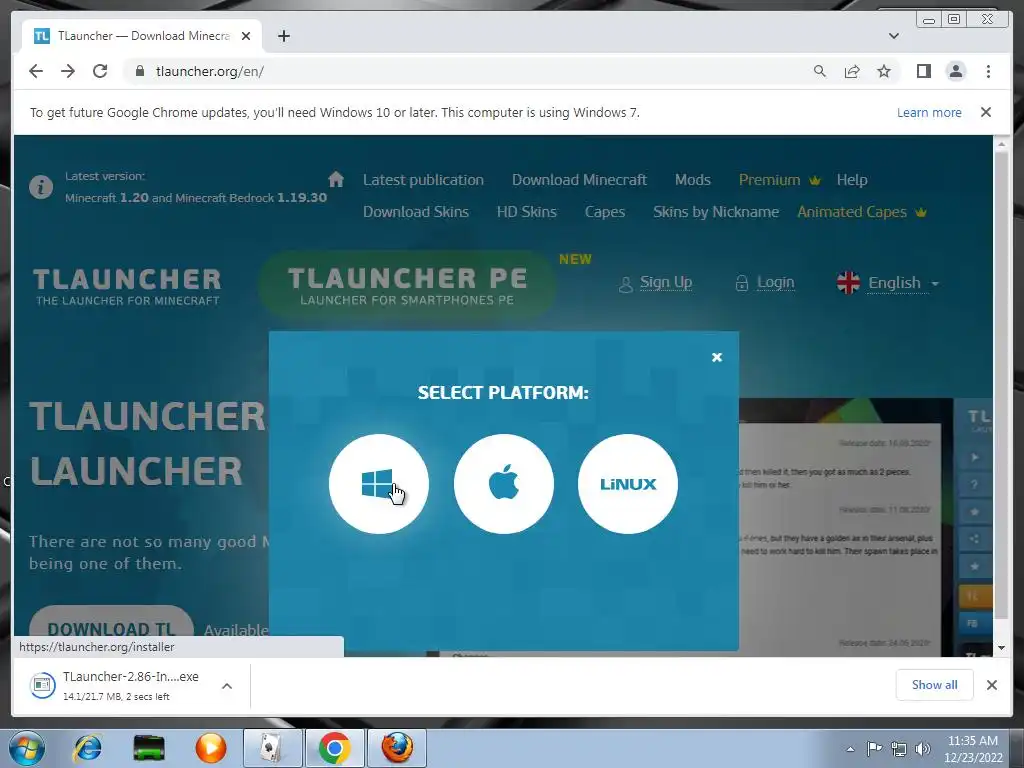Screen dimensions: 1024x768
Task: Open the Windows Start menu
Action: [x=27, y=748]
